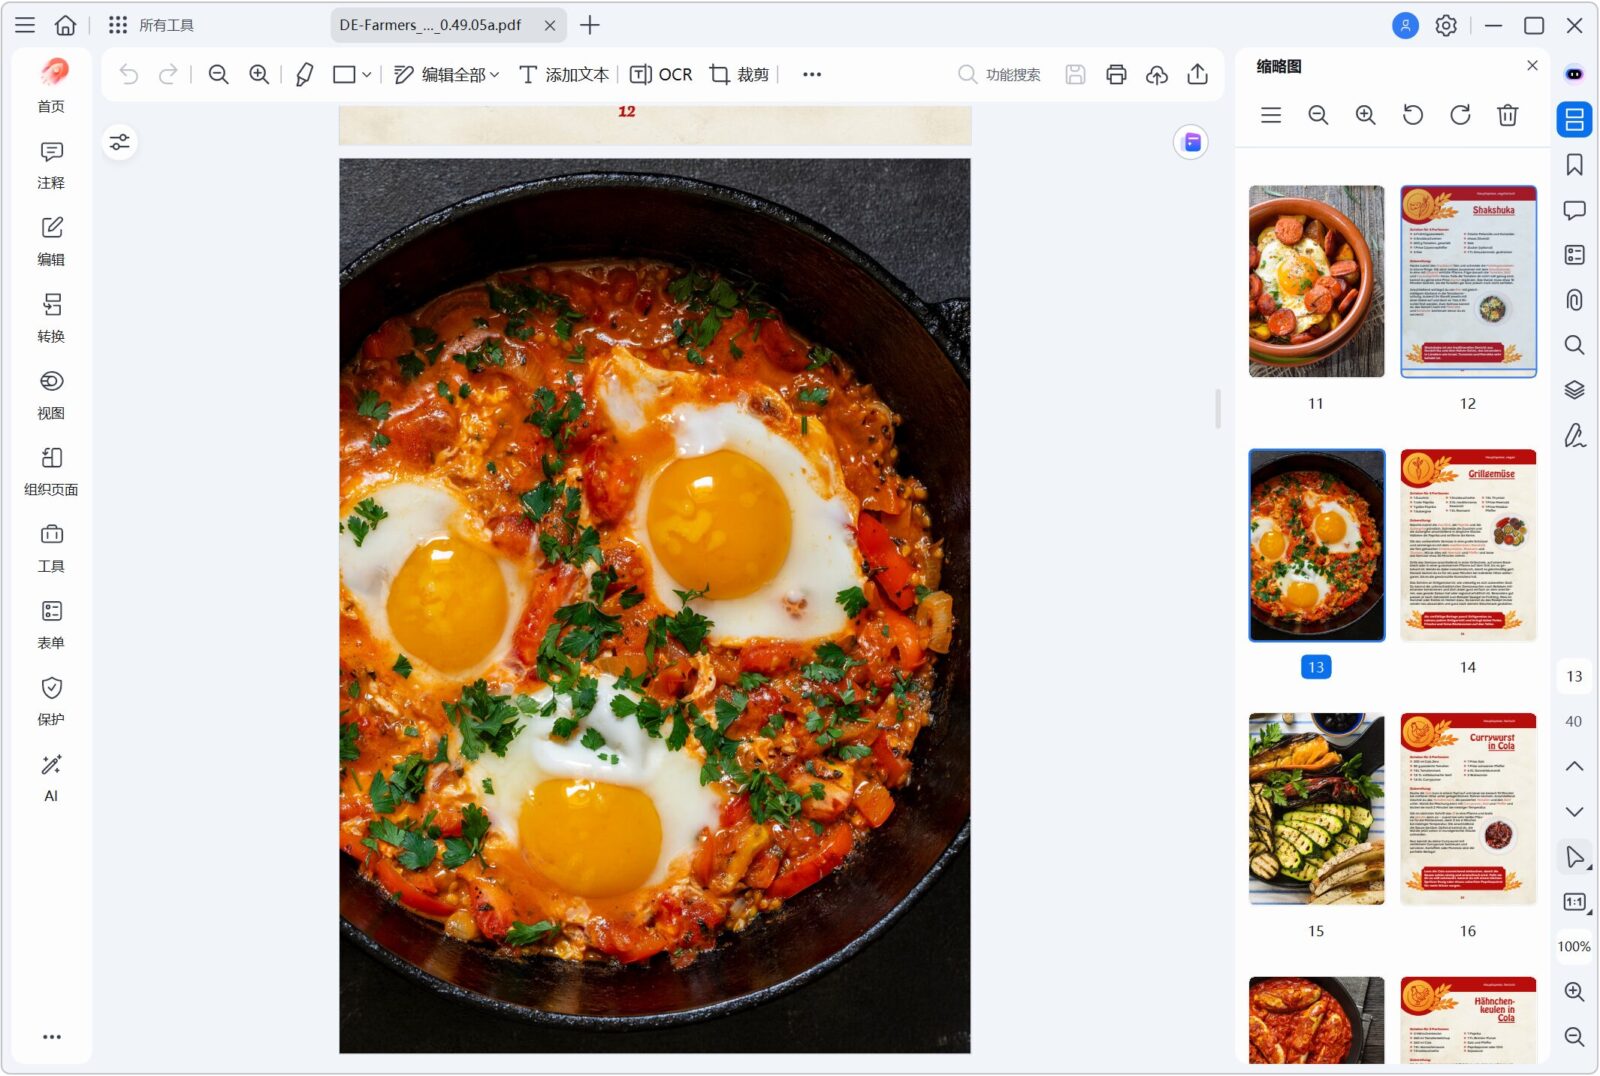Toggle the thumbnails panel button

pyautogui.click(x=1574, y=119)
